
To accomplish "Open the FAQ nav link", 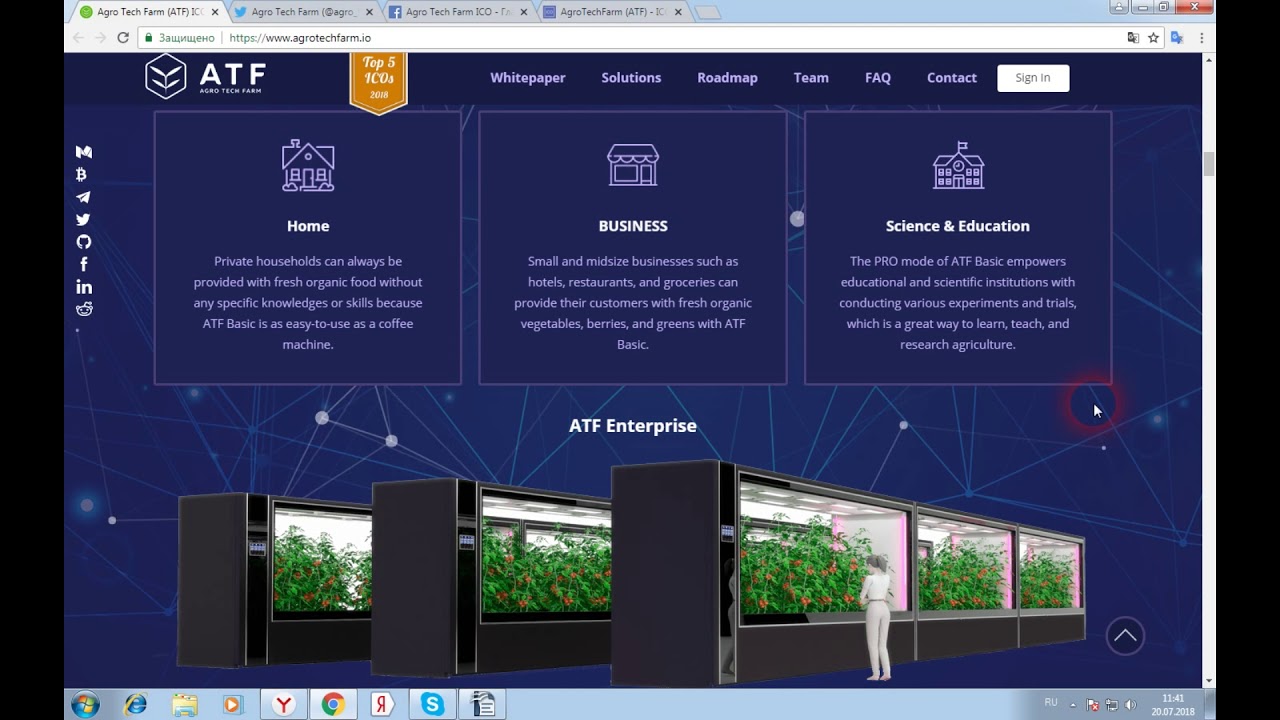I will click(x=878, y=78).
